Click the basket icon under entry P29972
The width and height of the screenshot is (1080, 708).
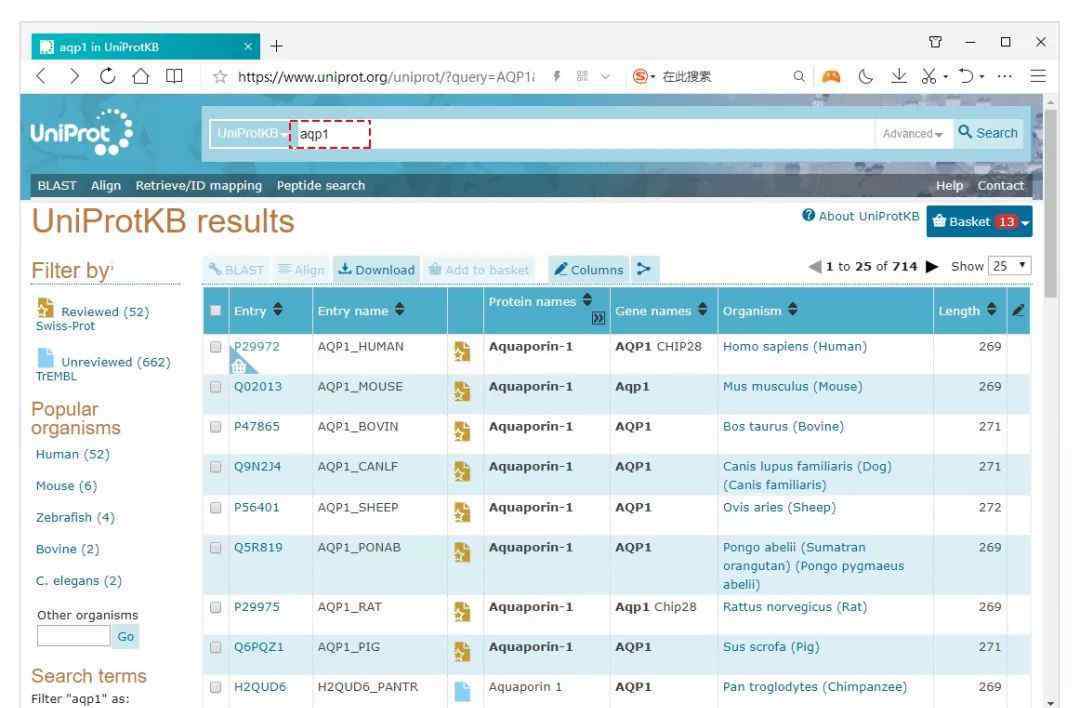(x=238, y=366)
